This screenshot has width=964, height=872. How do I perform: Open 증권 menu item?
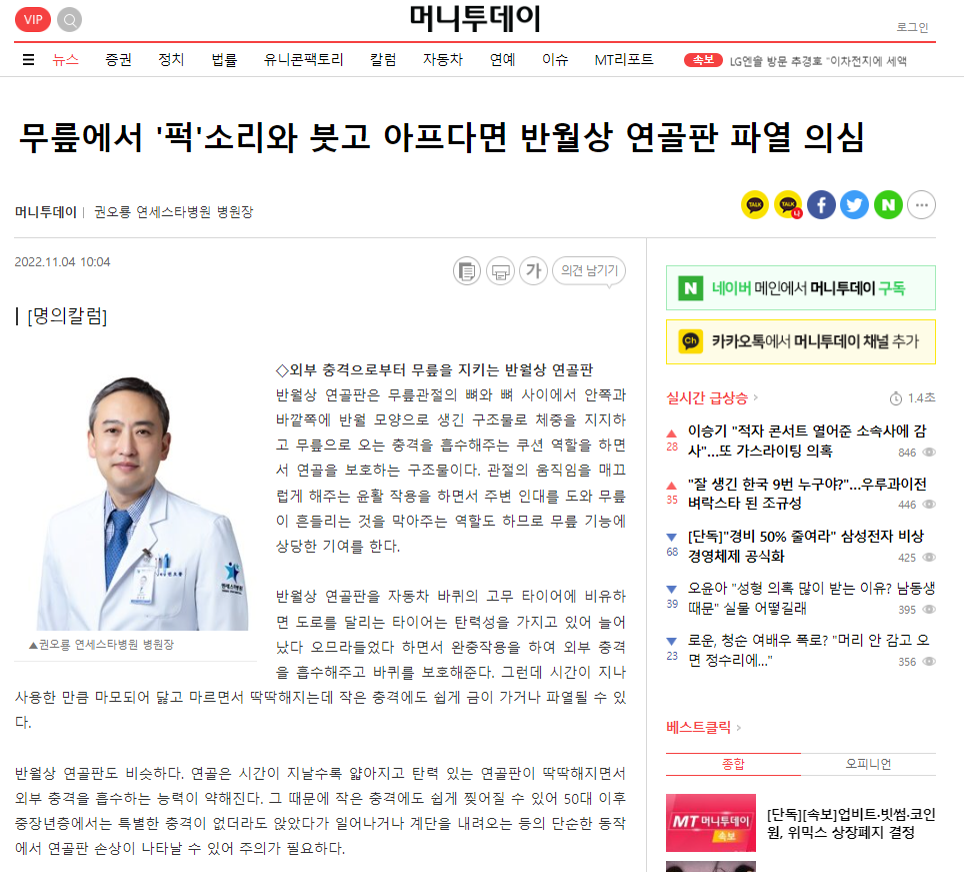[118, 60]
